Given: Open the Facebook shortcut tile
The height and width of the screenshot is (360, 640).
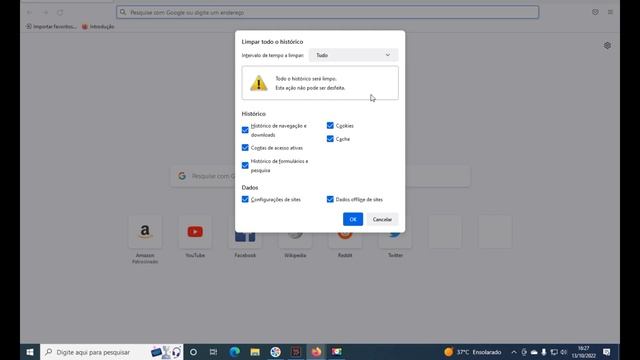Looking at the screenshot, I should 245,241.
